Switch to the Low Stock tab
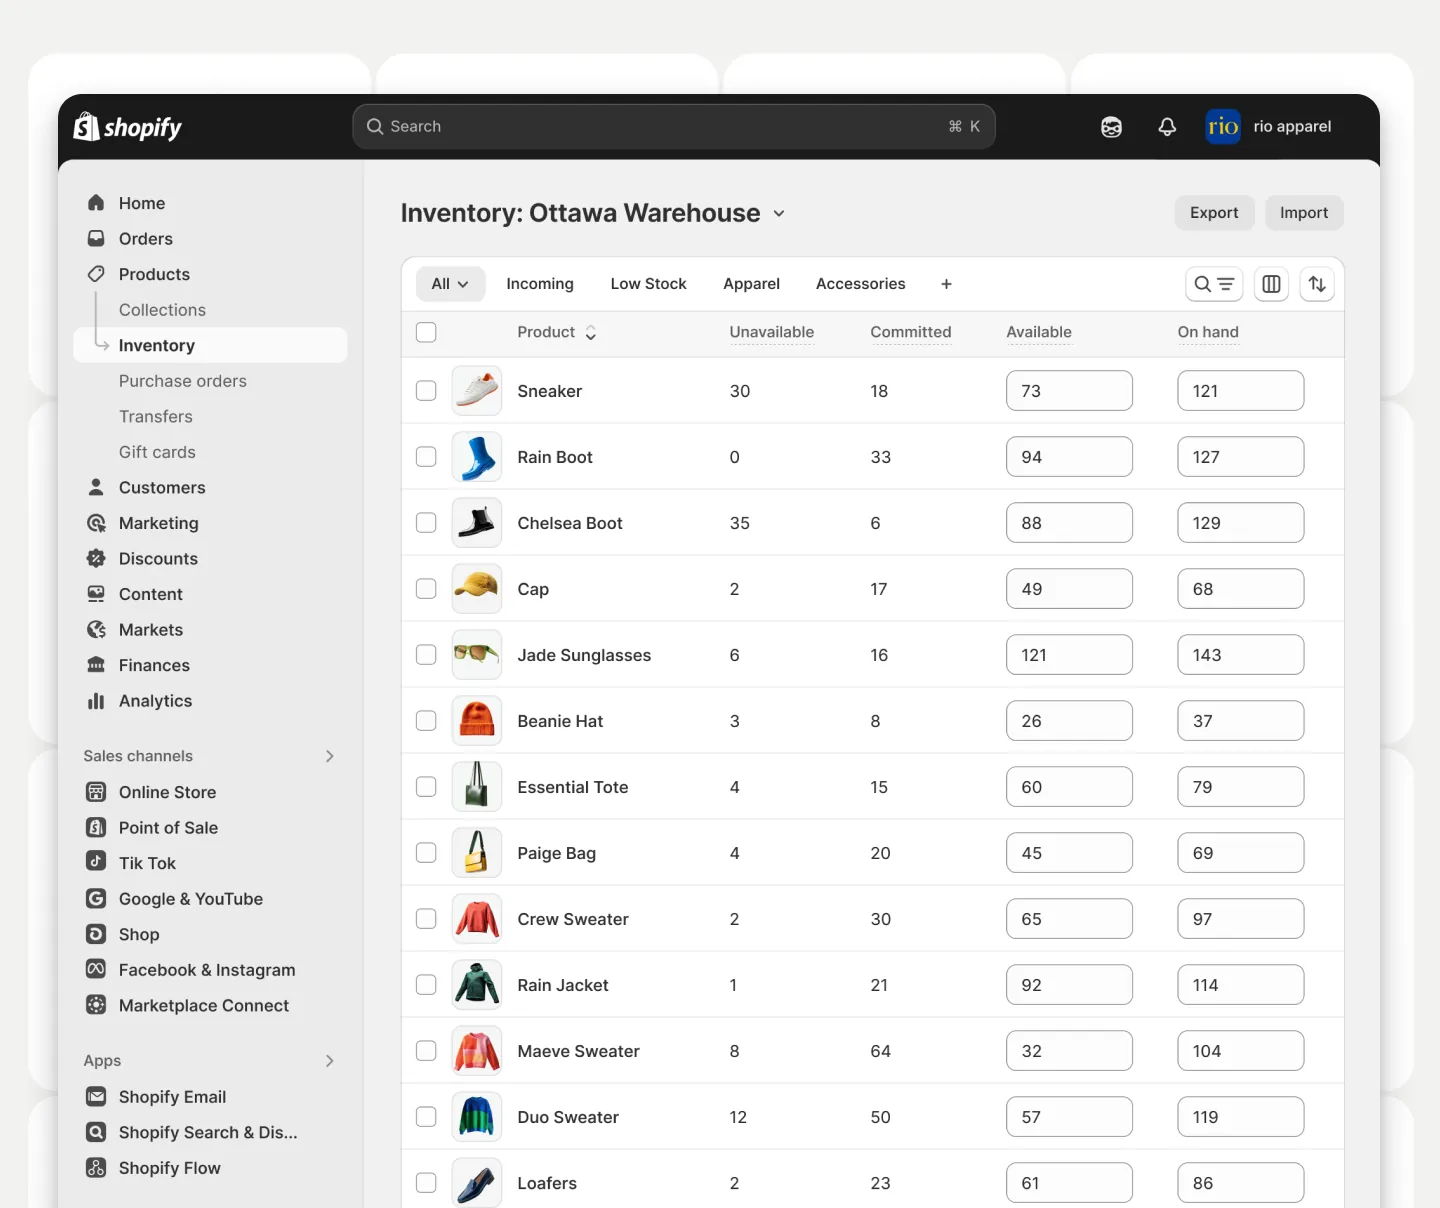This screenshot has height=1208, width=1440. pyautogui.click(x=649, y=284)
